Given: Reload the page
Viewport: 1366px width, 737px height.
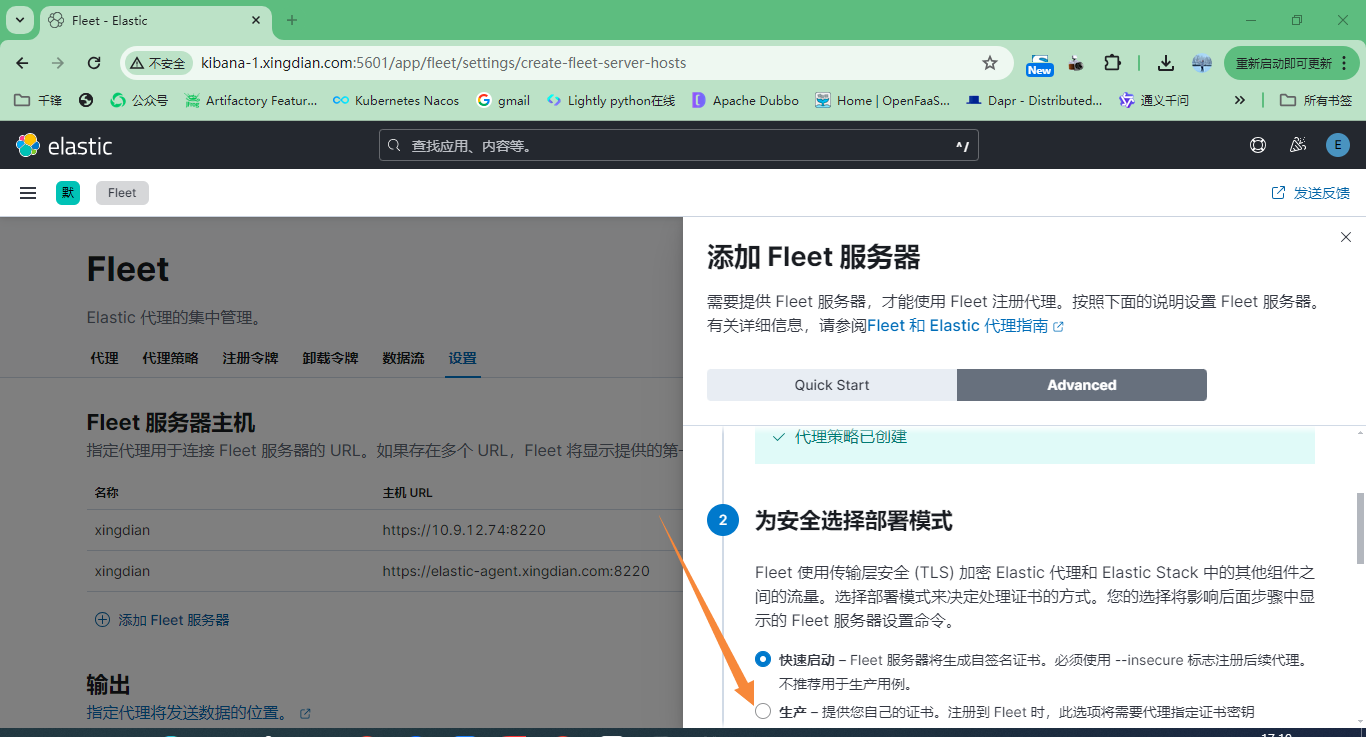Looking at the screenshot, I should pos(94,63).
